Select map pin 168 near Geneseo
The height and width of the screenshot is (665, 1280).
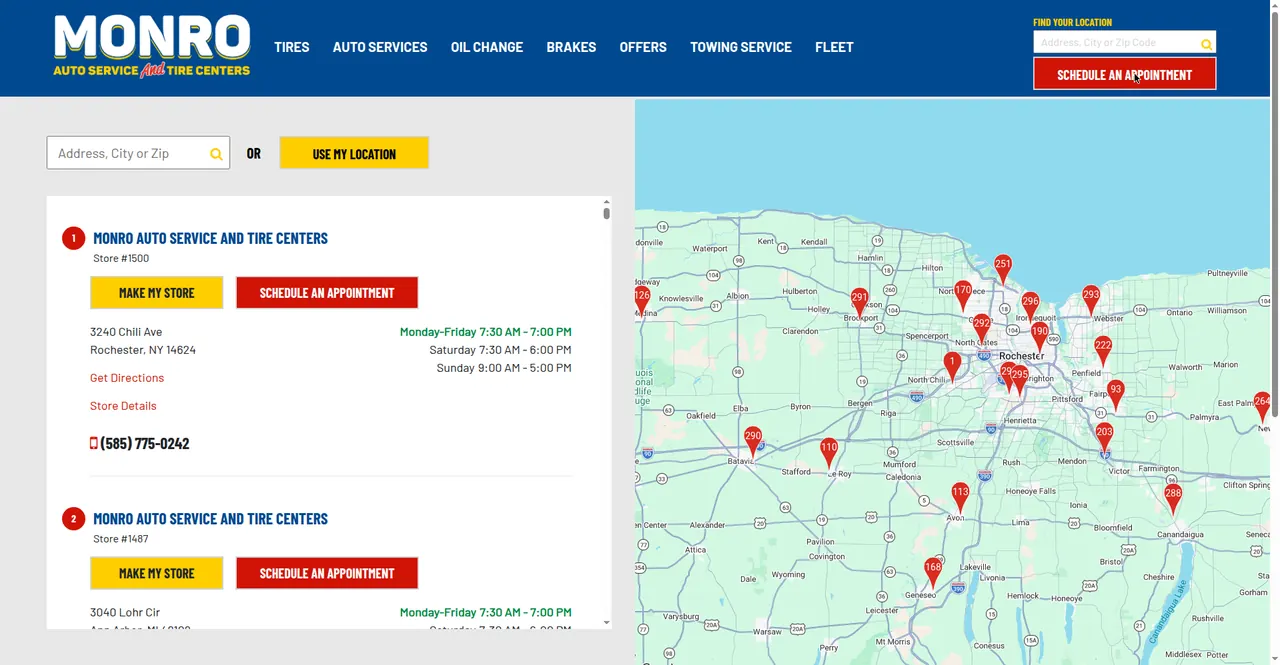click(933, 571)
